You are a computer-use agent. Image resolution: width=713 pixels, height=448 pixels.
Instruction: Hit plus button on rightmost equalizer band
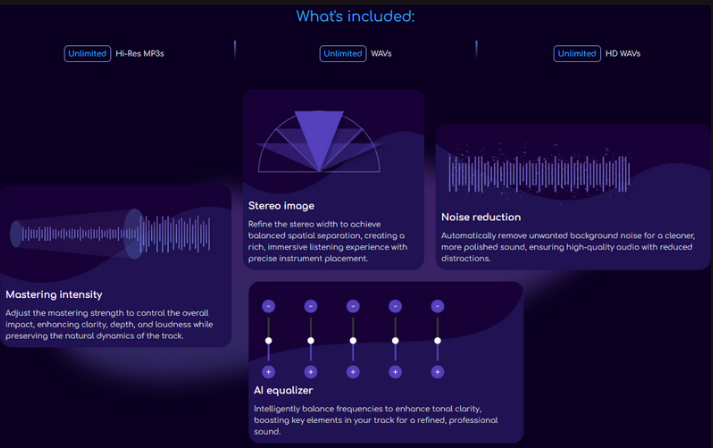(x=437, y=372)
